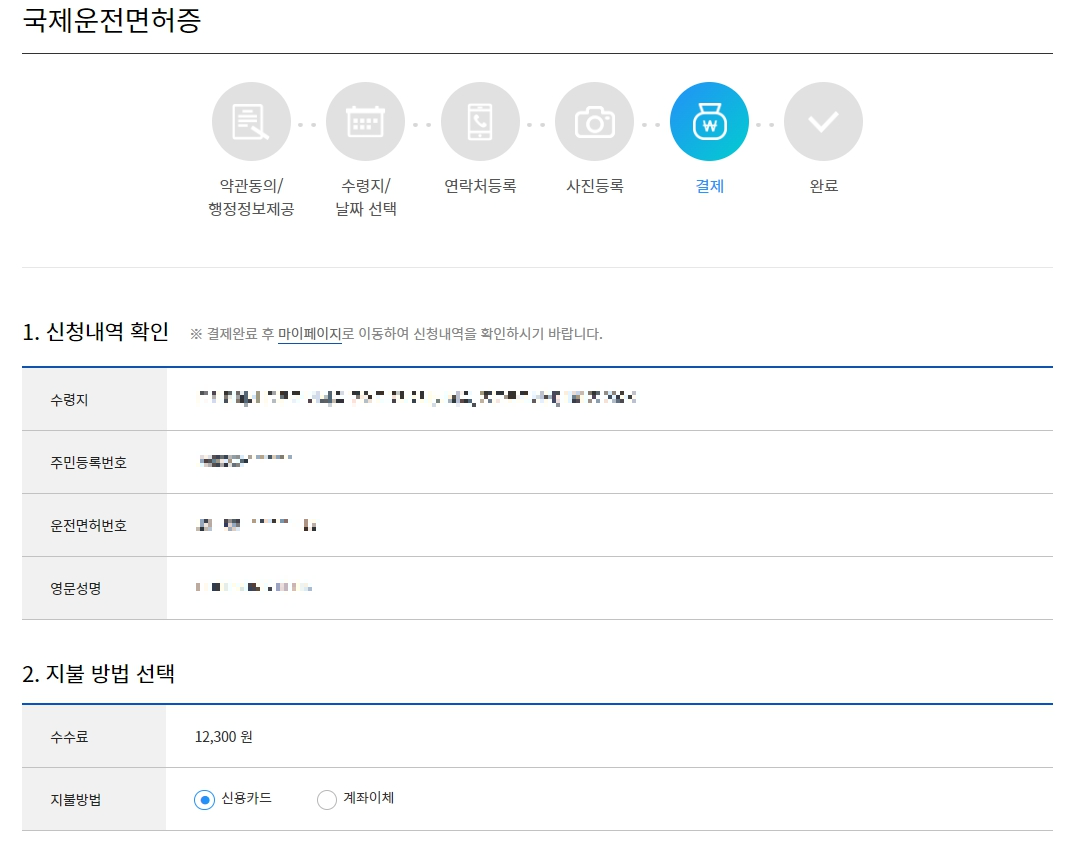
Task: Open the 마이페이지 link
Action: click(x=310, y=334)
